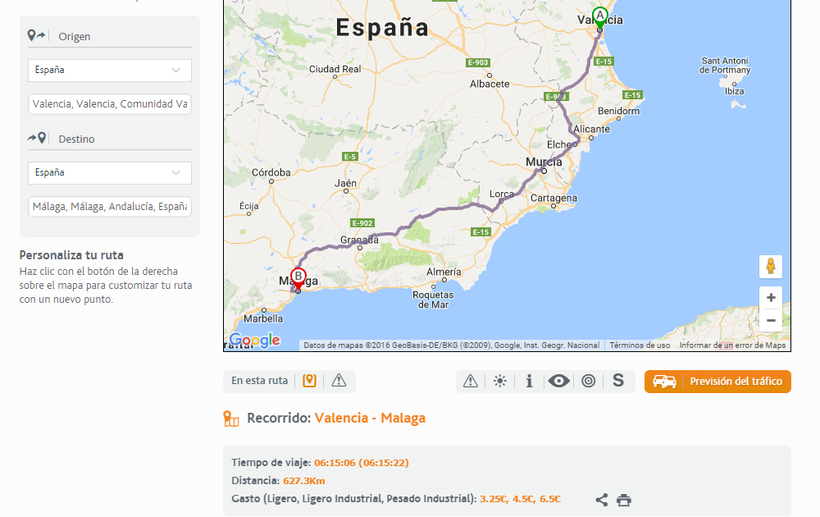Click the Córdoba label on the map

pos(271,173)
